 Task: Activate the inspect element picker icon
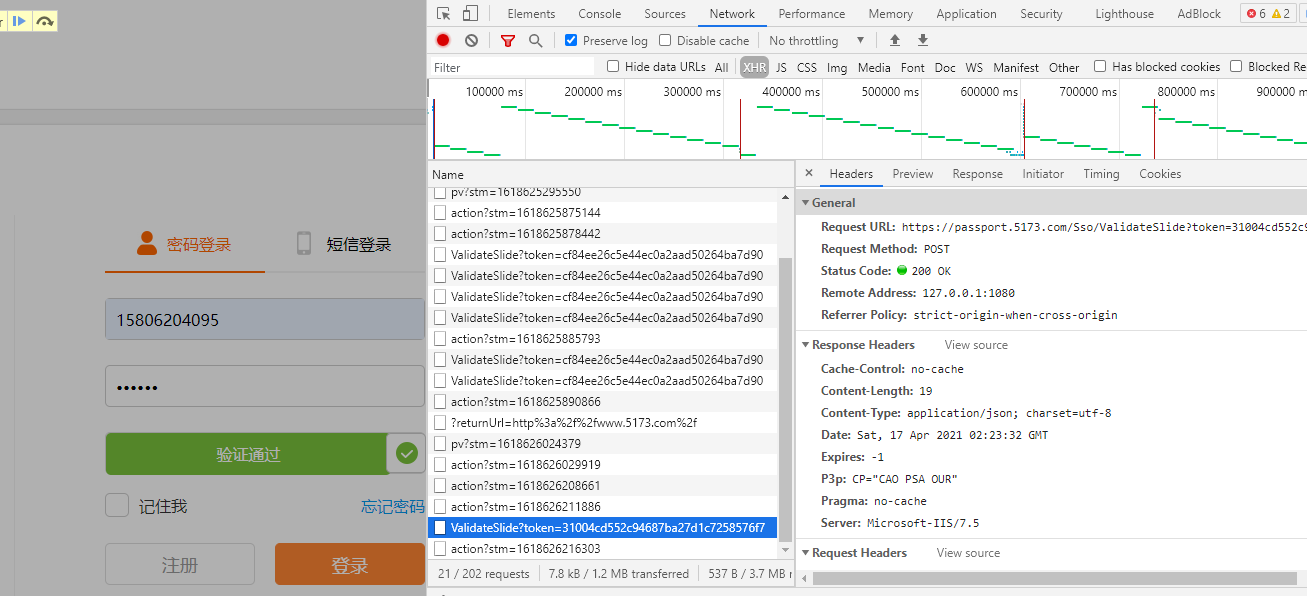444,13
